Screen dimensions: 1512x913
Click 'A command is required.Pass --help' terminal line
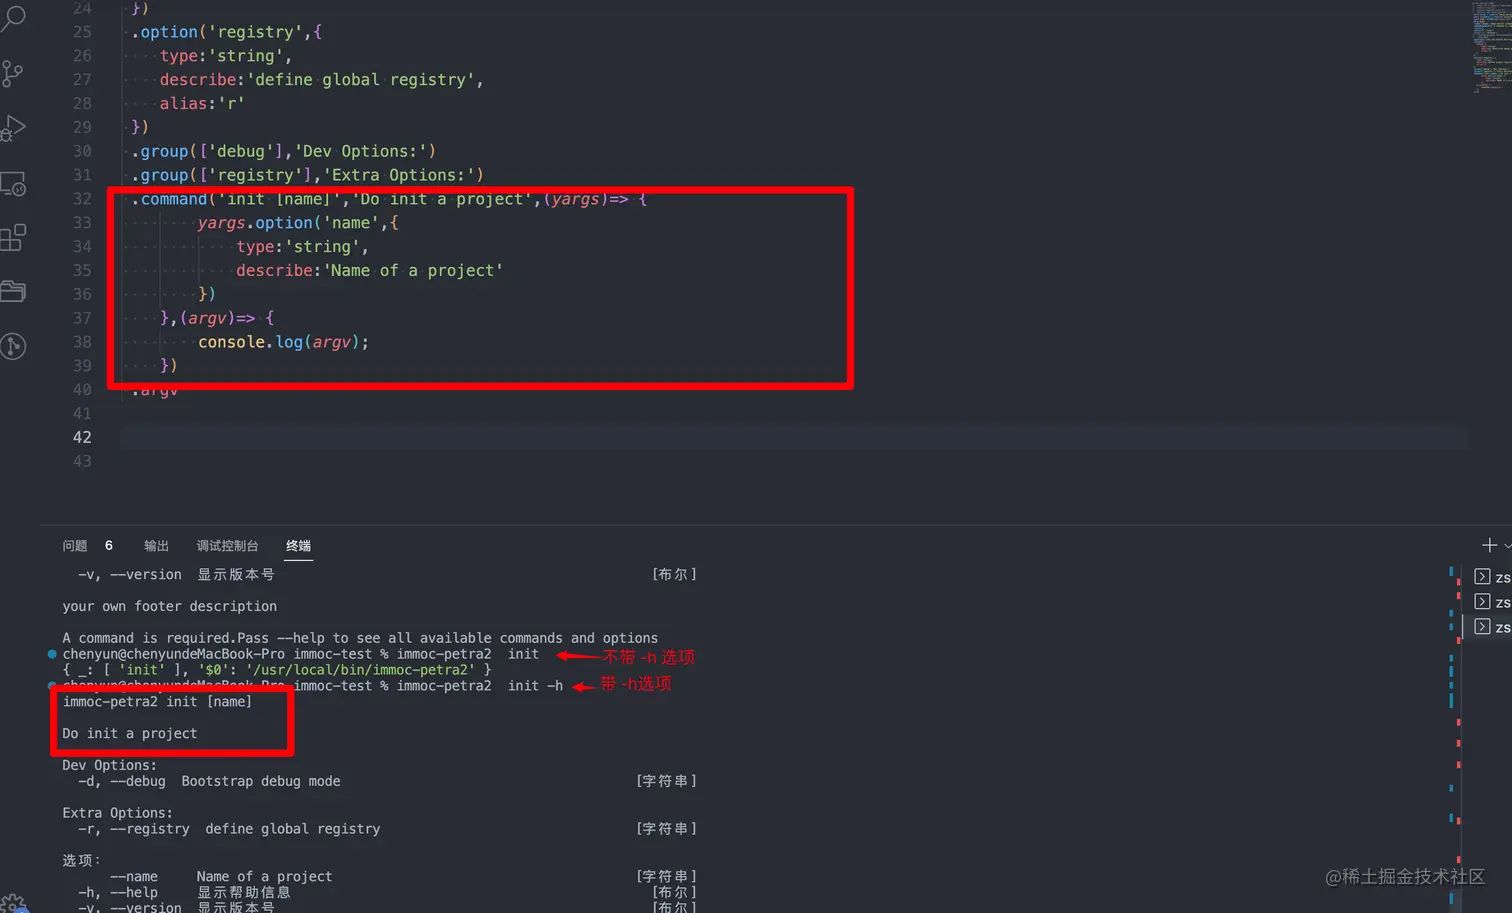point(360,638)
